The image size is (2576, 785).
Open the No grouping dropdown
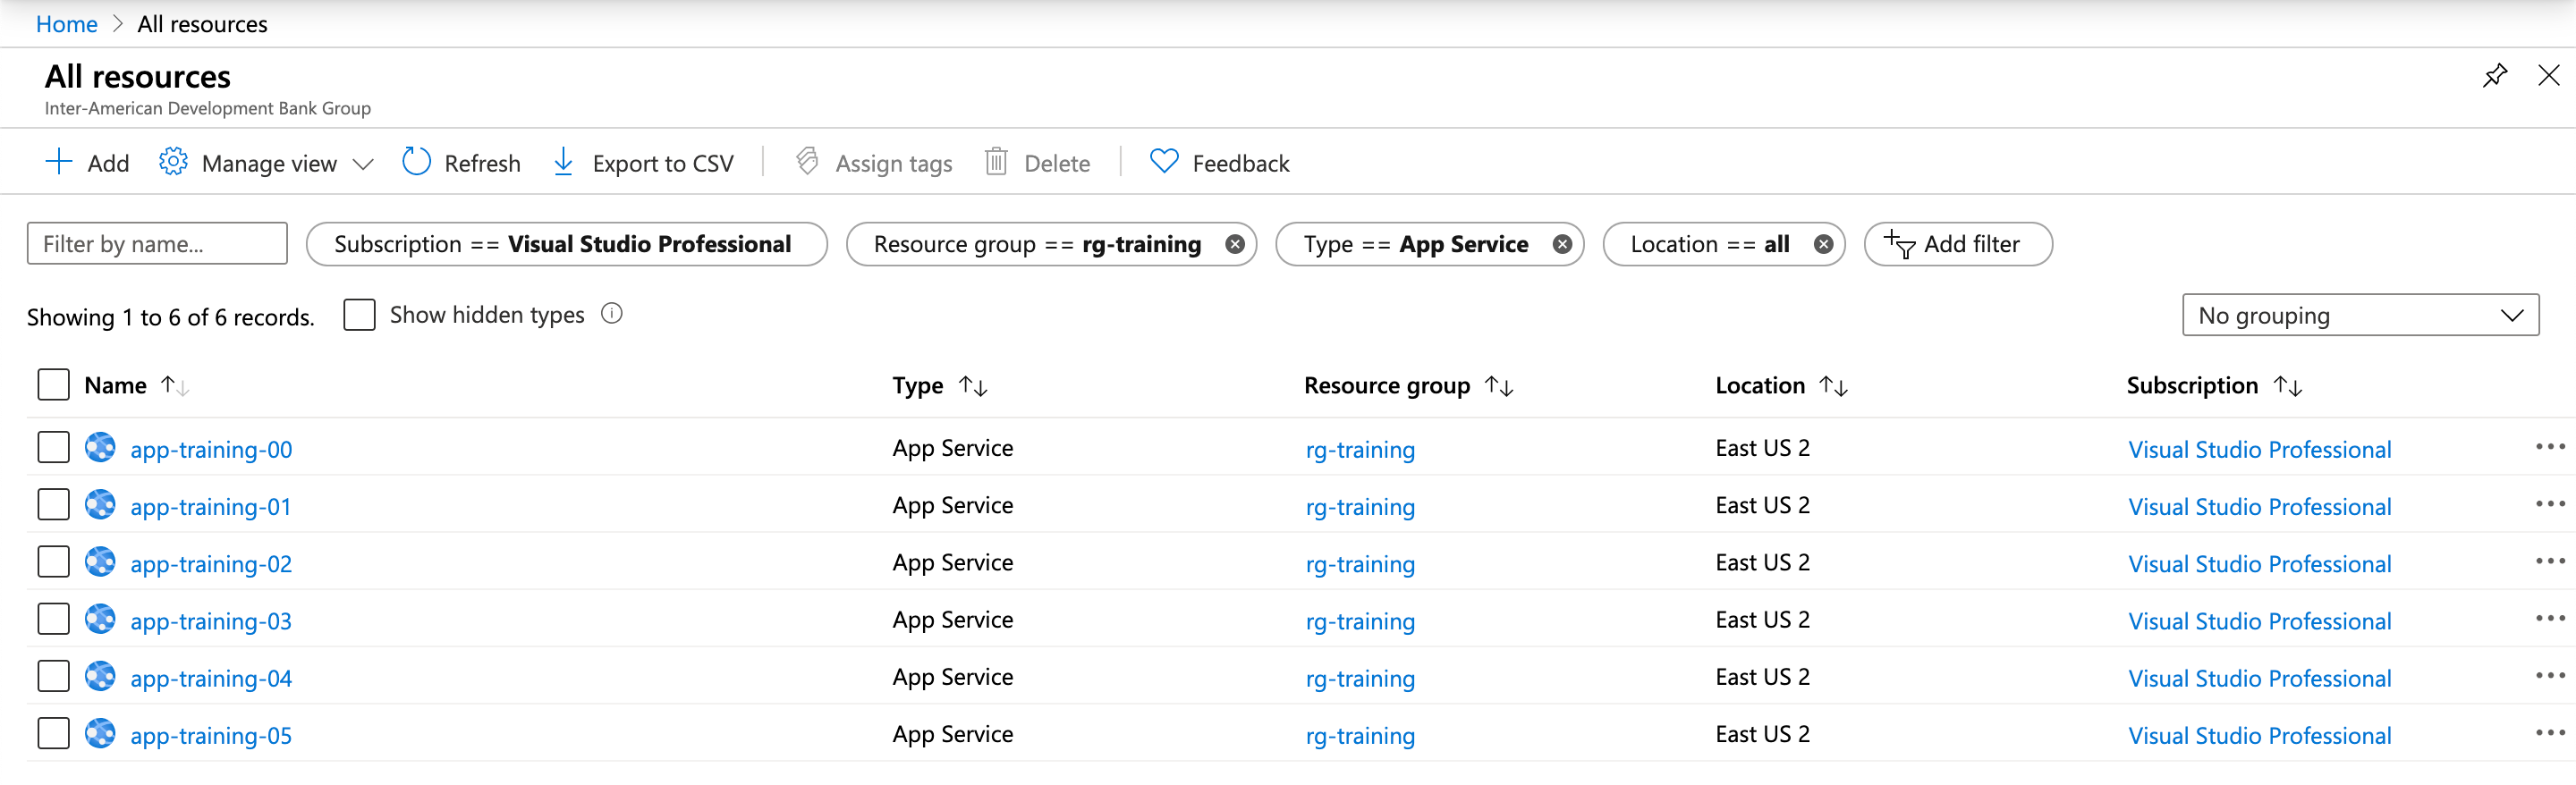pyautogui.click(x=2360, y=315)
